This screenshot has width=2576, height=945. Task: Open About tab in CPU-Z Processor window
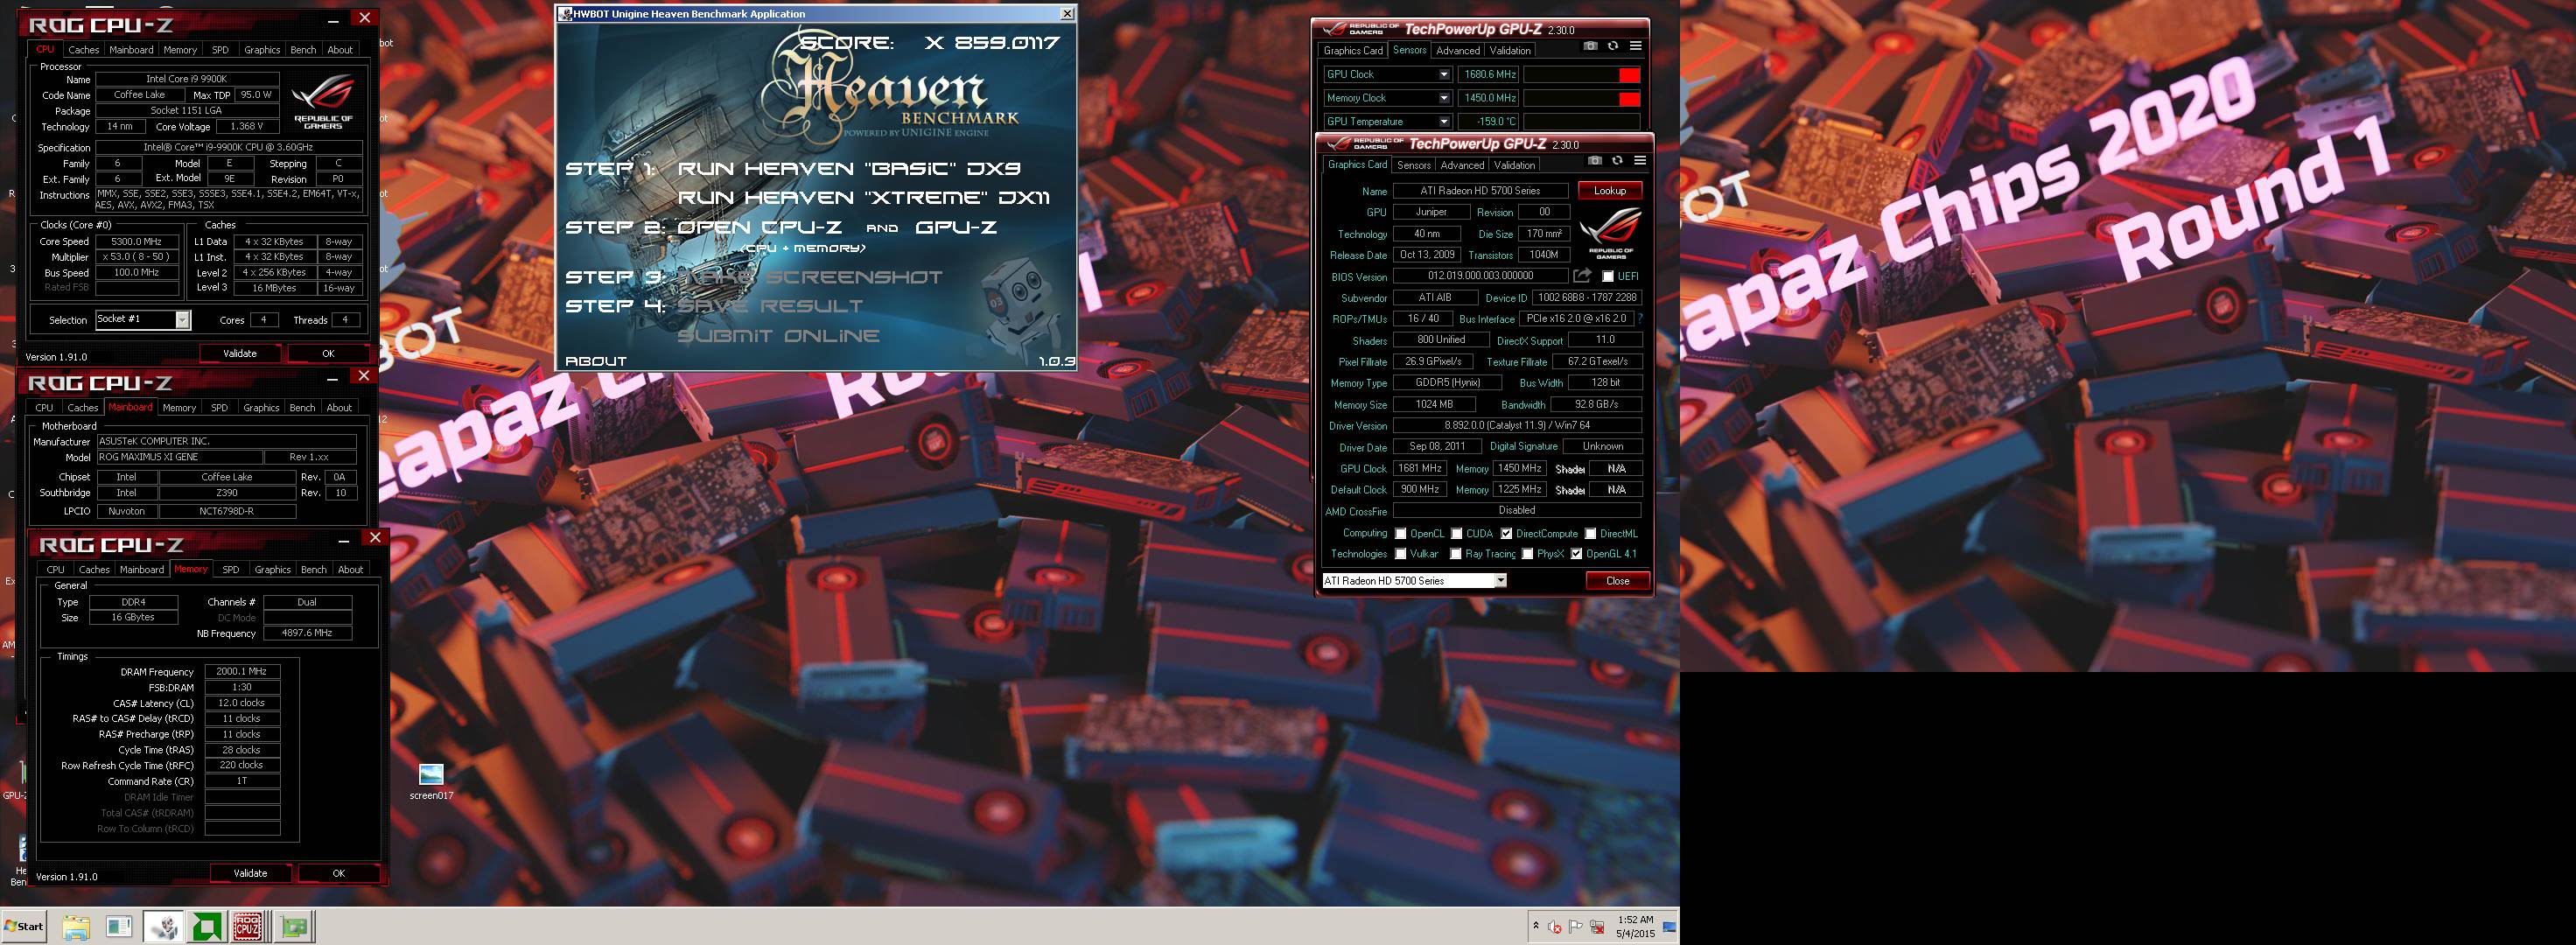(x=340, y=50)
